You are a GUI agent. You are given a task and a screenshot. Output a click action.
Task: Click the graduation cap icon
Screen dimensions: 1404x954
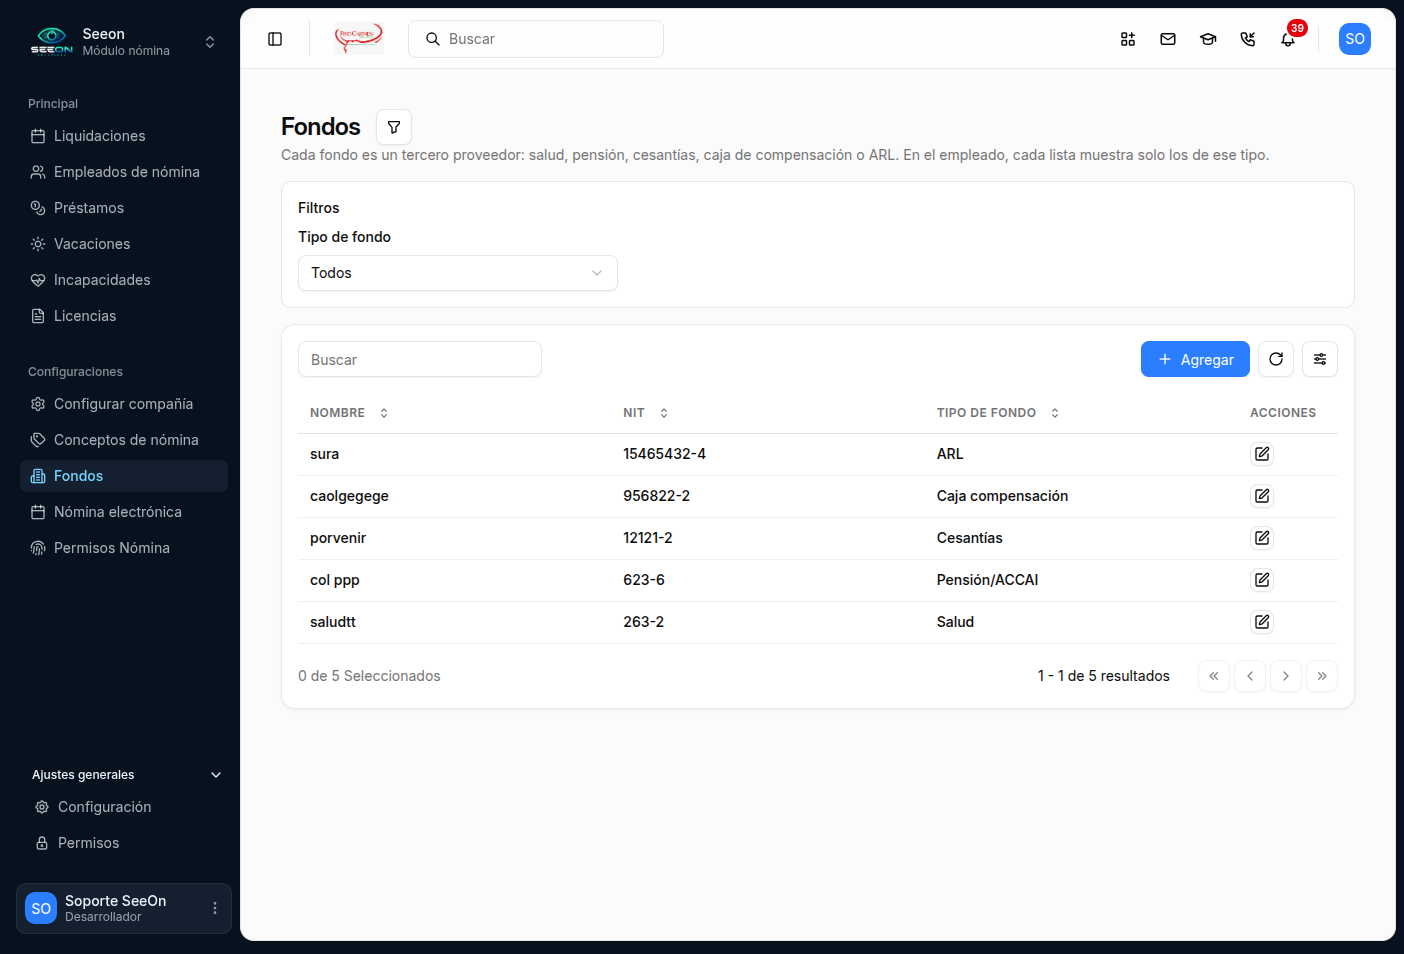pyautogui.click(x=1208, y=39)
